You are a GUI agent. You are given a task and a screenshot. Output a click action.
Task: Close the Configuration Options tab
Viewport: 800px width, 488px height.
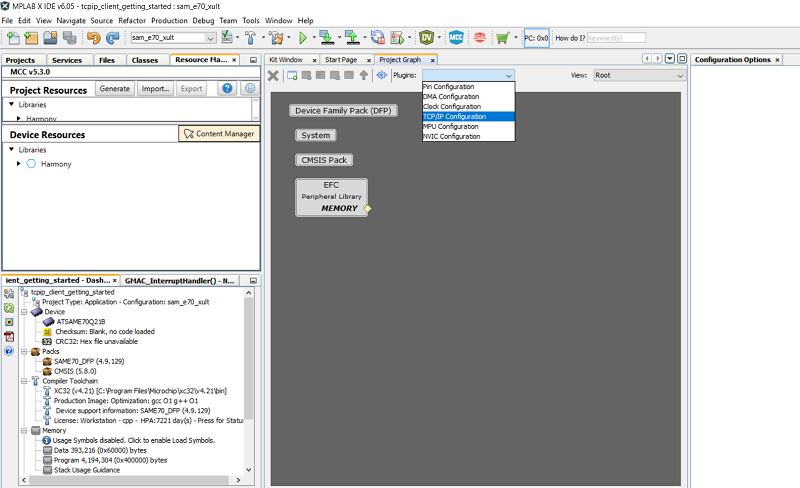tap(778, 60)
